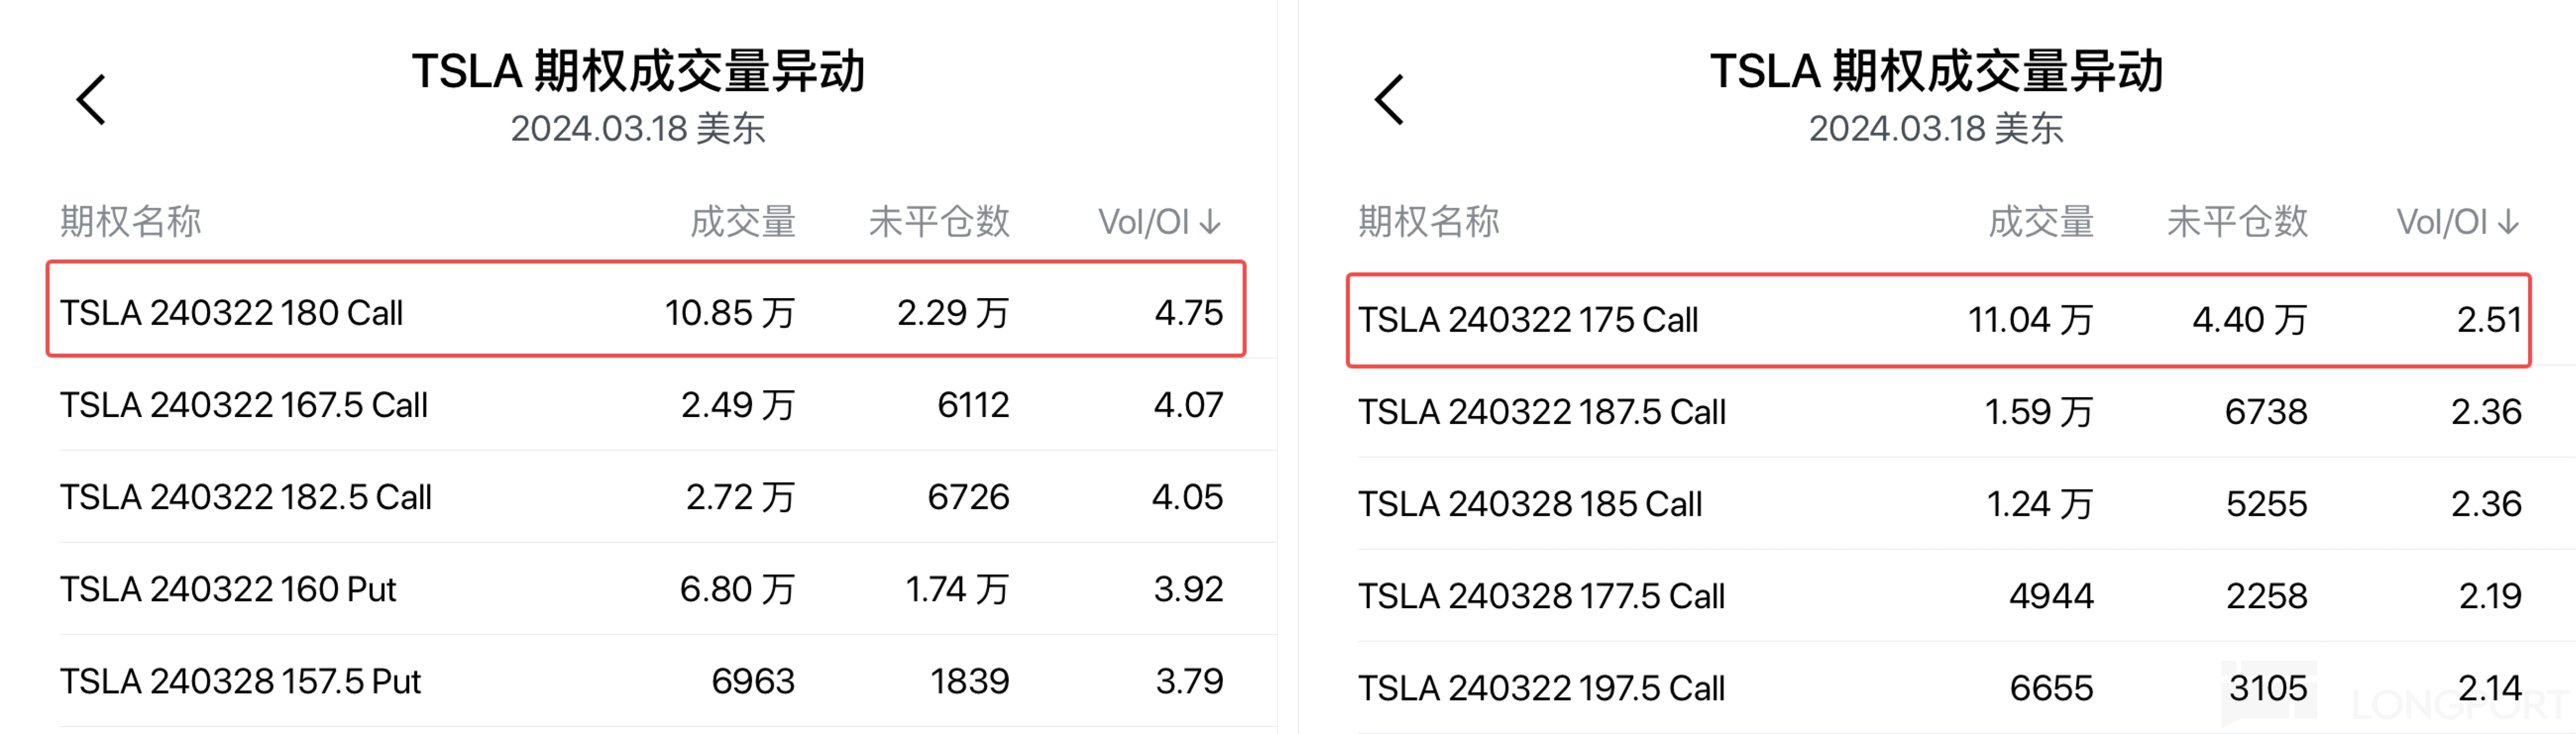The height and width of the screenshot is (734, 2576).
Task: Click left panel 期权名称 column header
Action: pyautogui.click(x=131, y=222)
